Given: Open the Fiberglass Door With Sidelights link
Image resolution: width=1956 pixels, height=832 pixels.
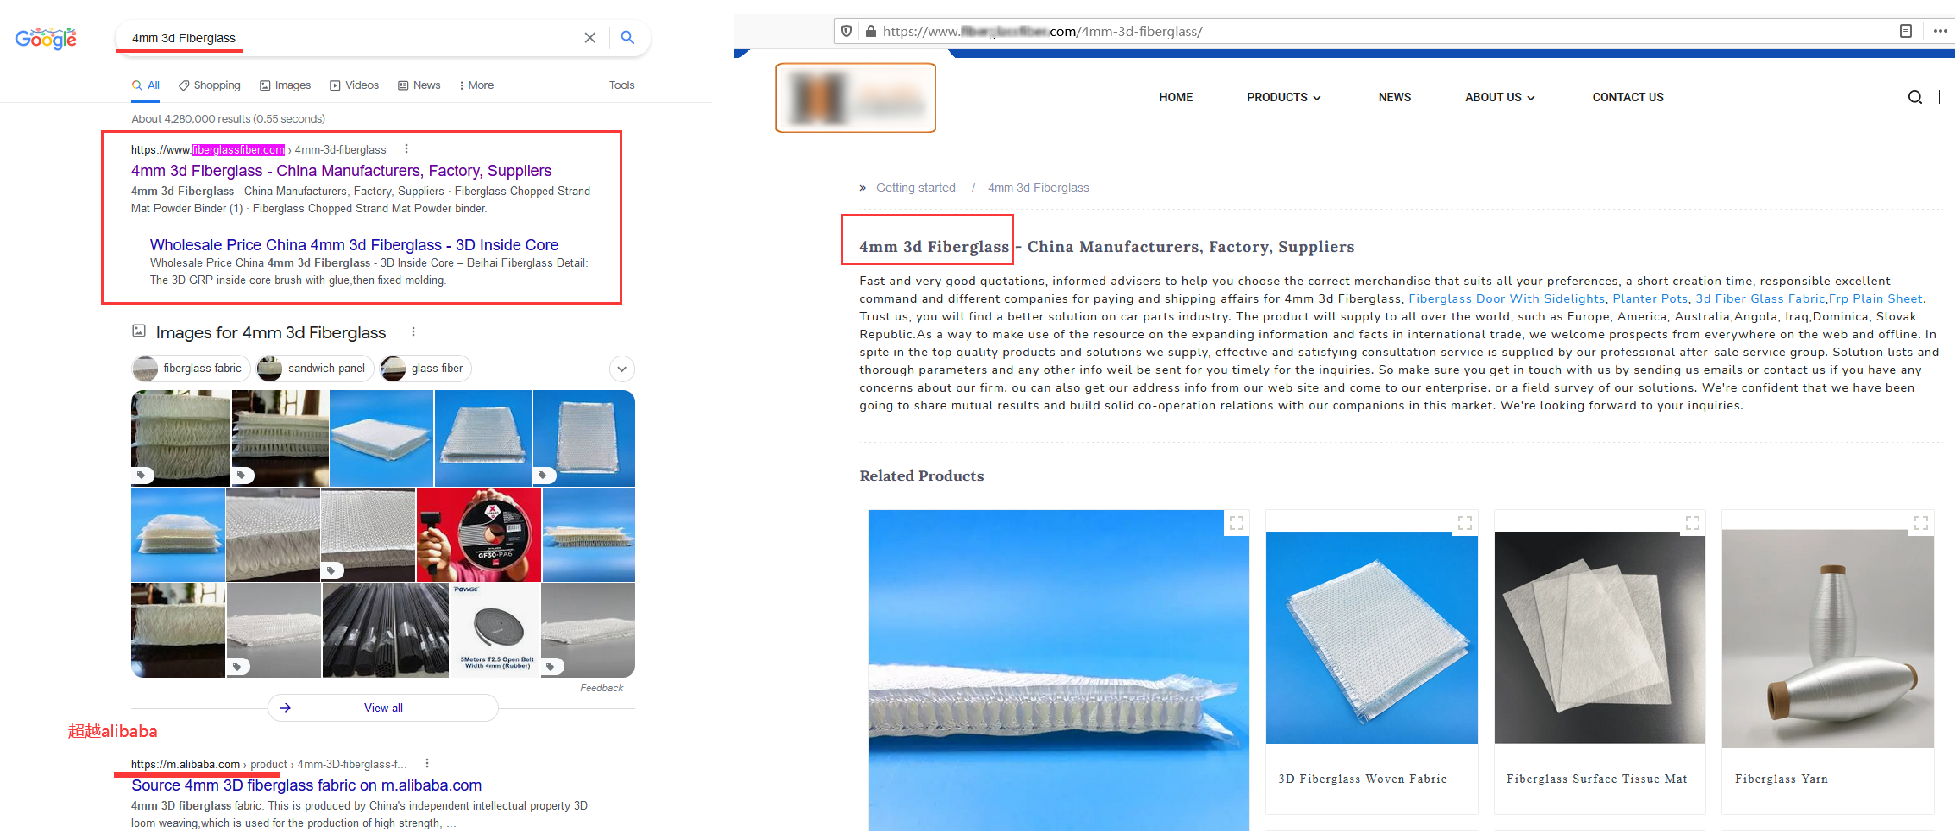Looking at the screenshot, I should 1506,299.
